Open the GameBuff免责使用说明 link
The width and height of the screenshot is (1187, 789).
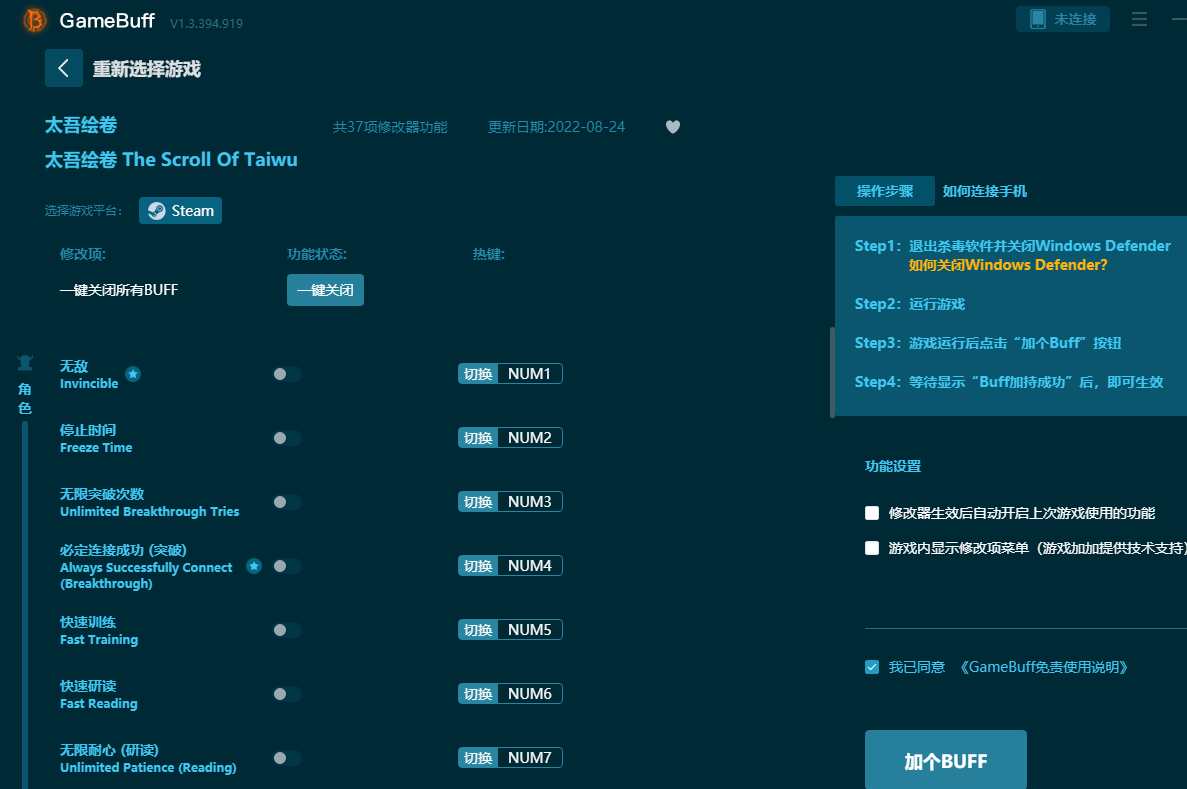(x=1044, y=667)
